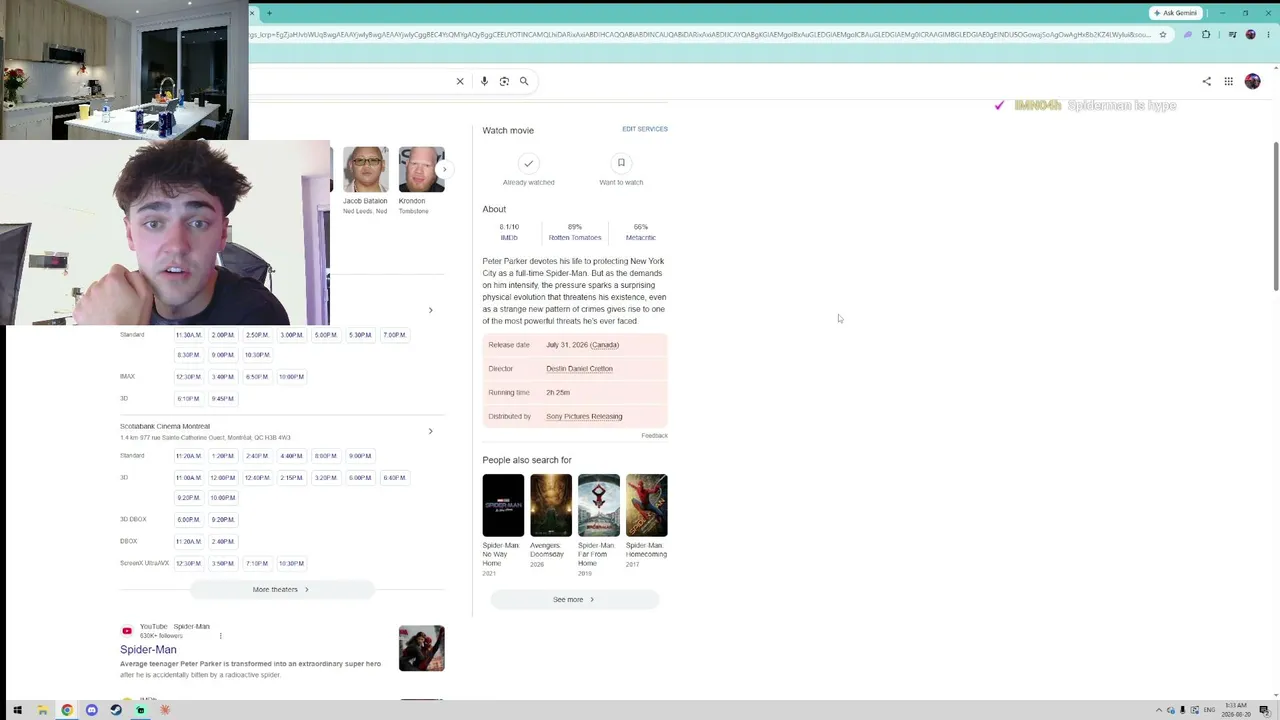Bookmark this page with the star icon

[1163, 35]
